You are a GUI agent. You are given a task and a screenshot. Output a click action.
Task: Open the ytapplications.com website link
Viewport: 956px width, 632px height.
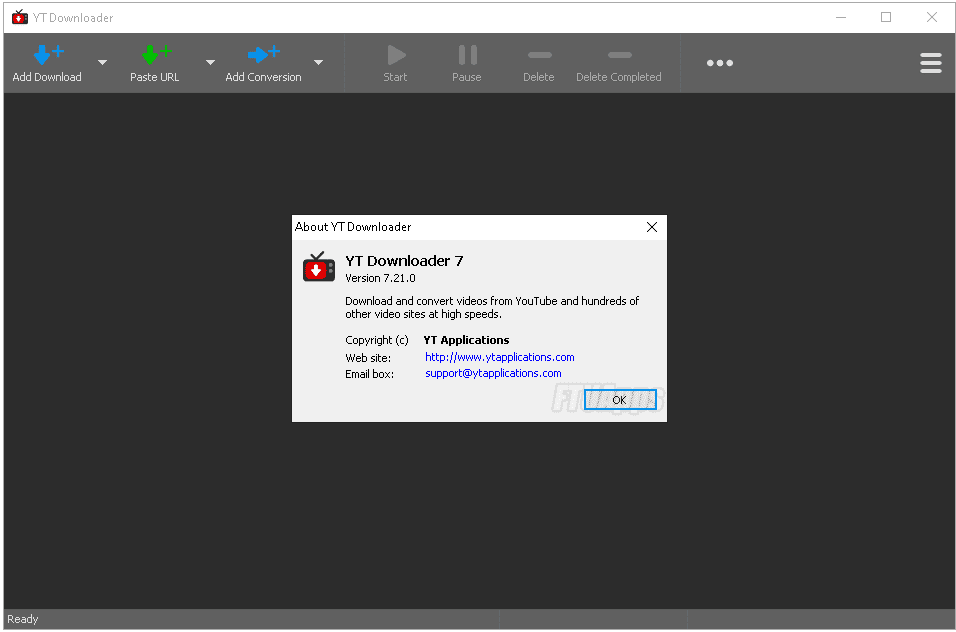499,357
